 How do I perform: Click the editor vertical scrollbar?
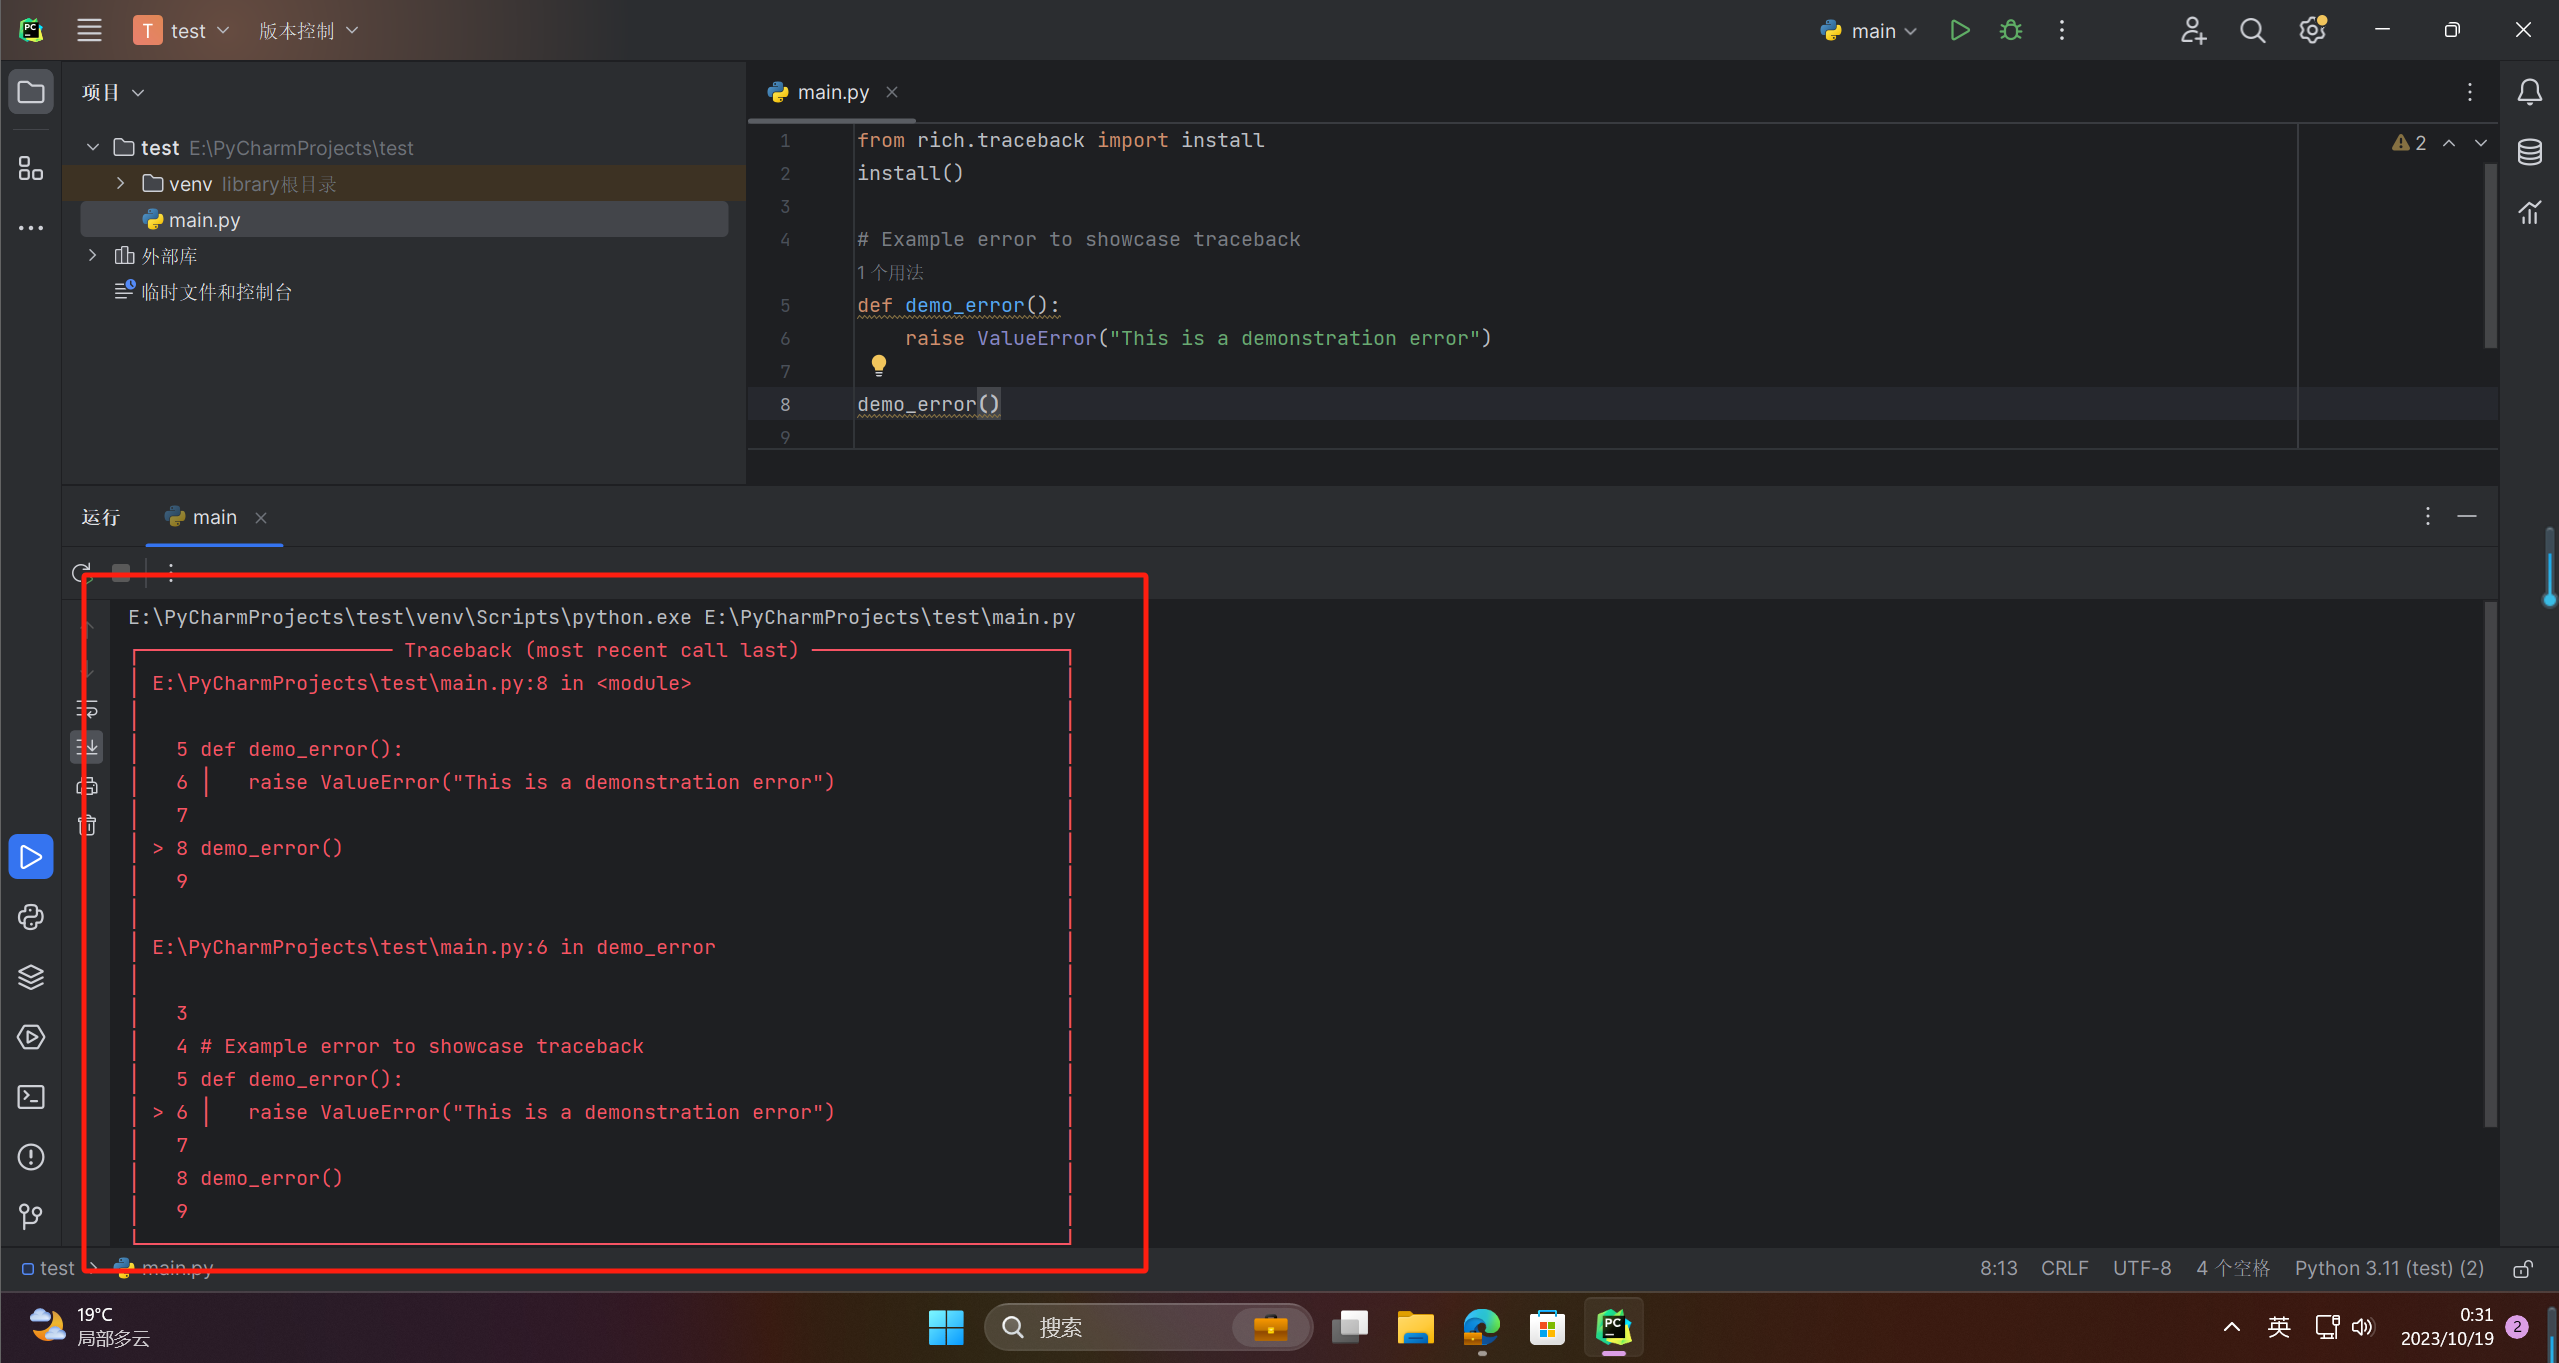coord(2490,255)
